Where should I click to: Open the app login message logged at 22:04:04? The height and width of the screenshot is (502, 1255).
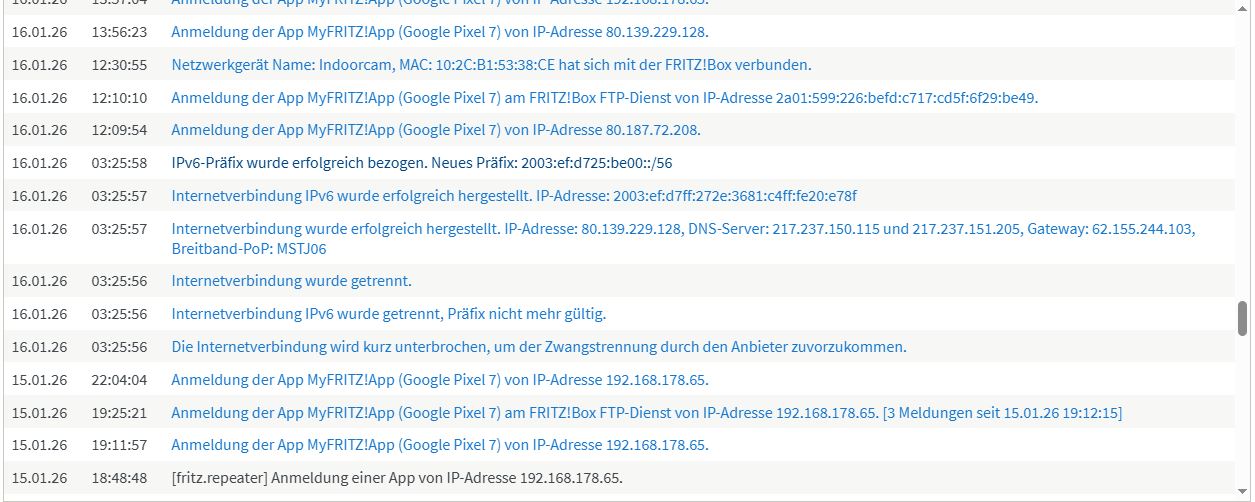(x=439, y=380)
